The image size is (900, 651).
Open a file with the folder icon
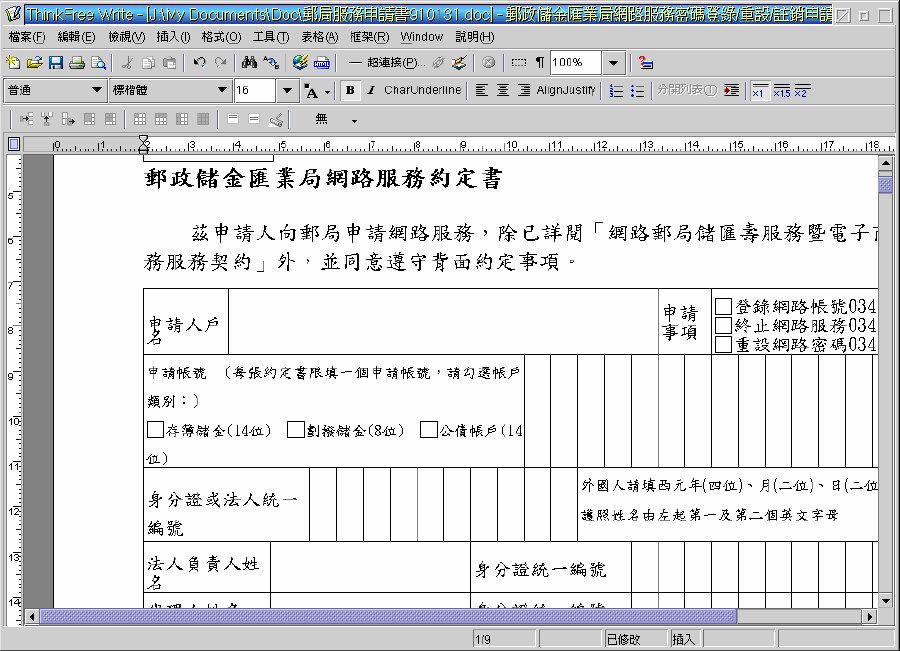pyautogui.click(x=34, y=62)
